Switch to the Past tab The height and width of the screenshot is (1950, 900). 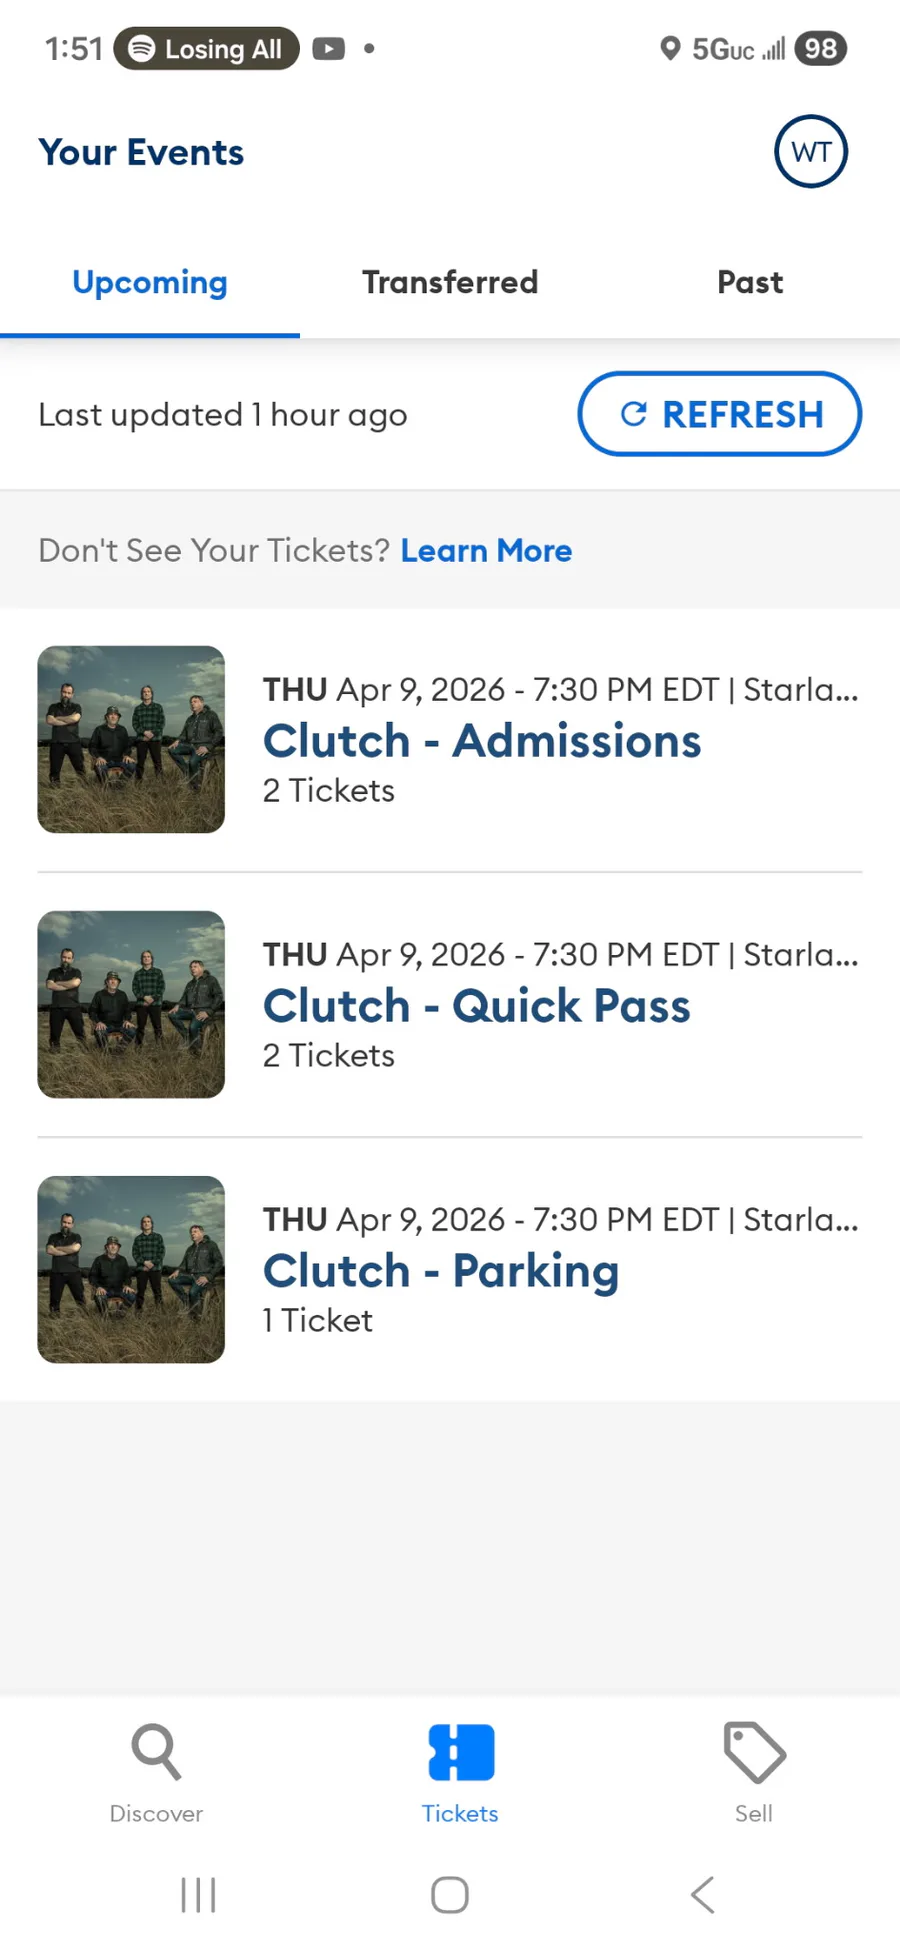[750, 283]
